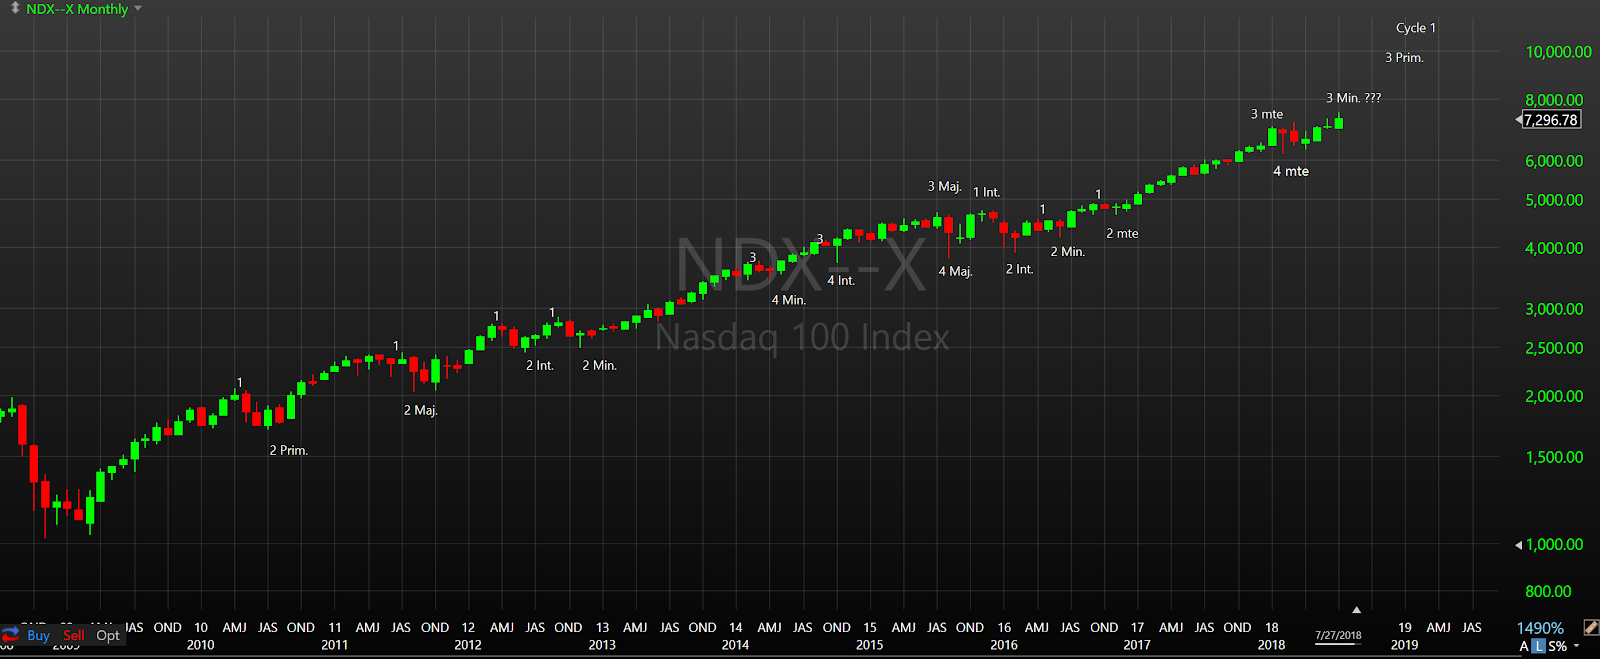Click the '3 Maj.' wave label

(x=944, y=186)
